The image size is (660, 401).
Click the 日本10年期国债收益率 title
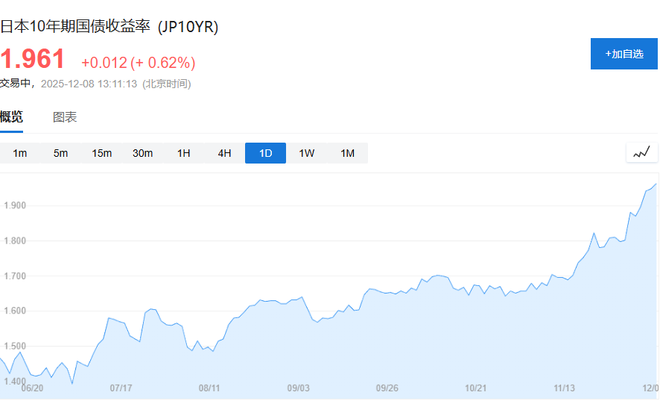point(109,26)
